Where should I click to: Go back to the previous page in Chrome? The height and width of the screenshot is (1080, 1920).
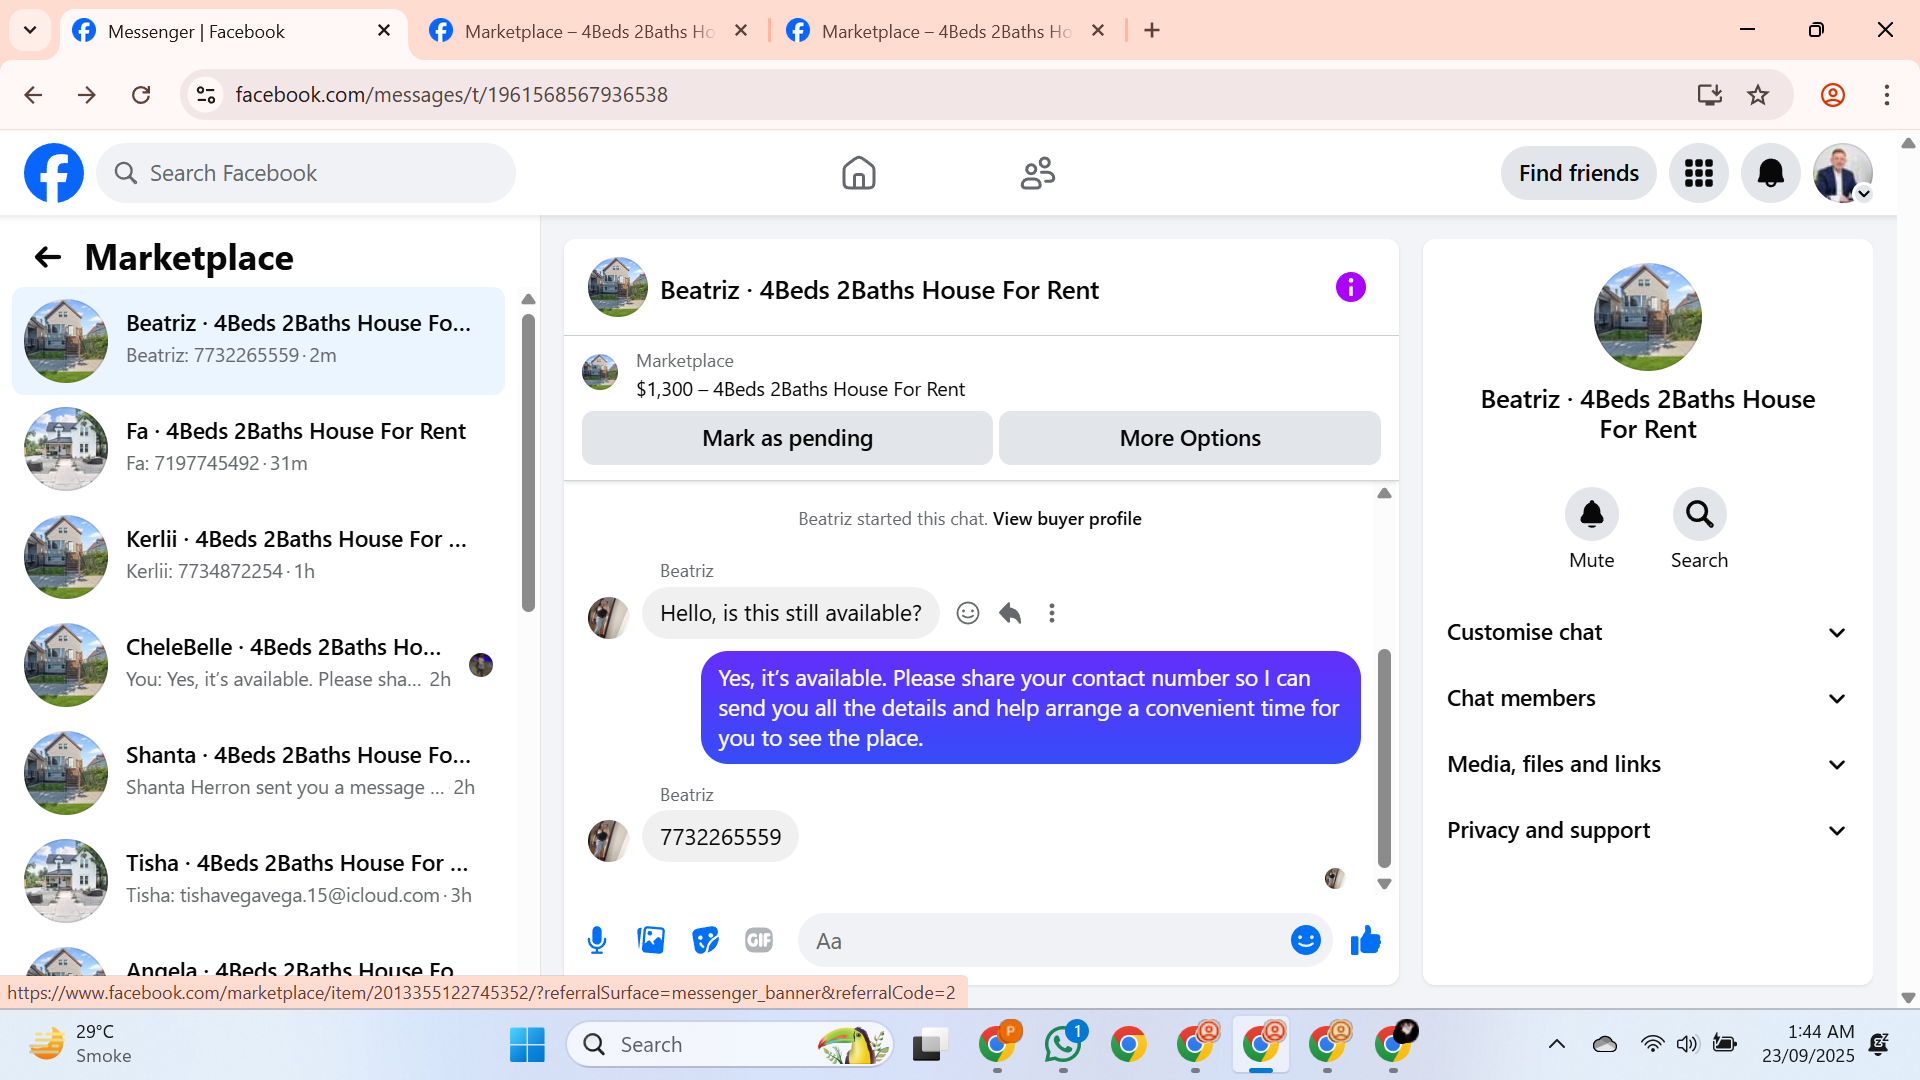[33, 95]
